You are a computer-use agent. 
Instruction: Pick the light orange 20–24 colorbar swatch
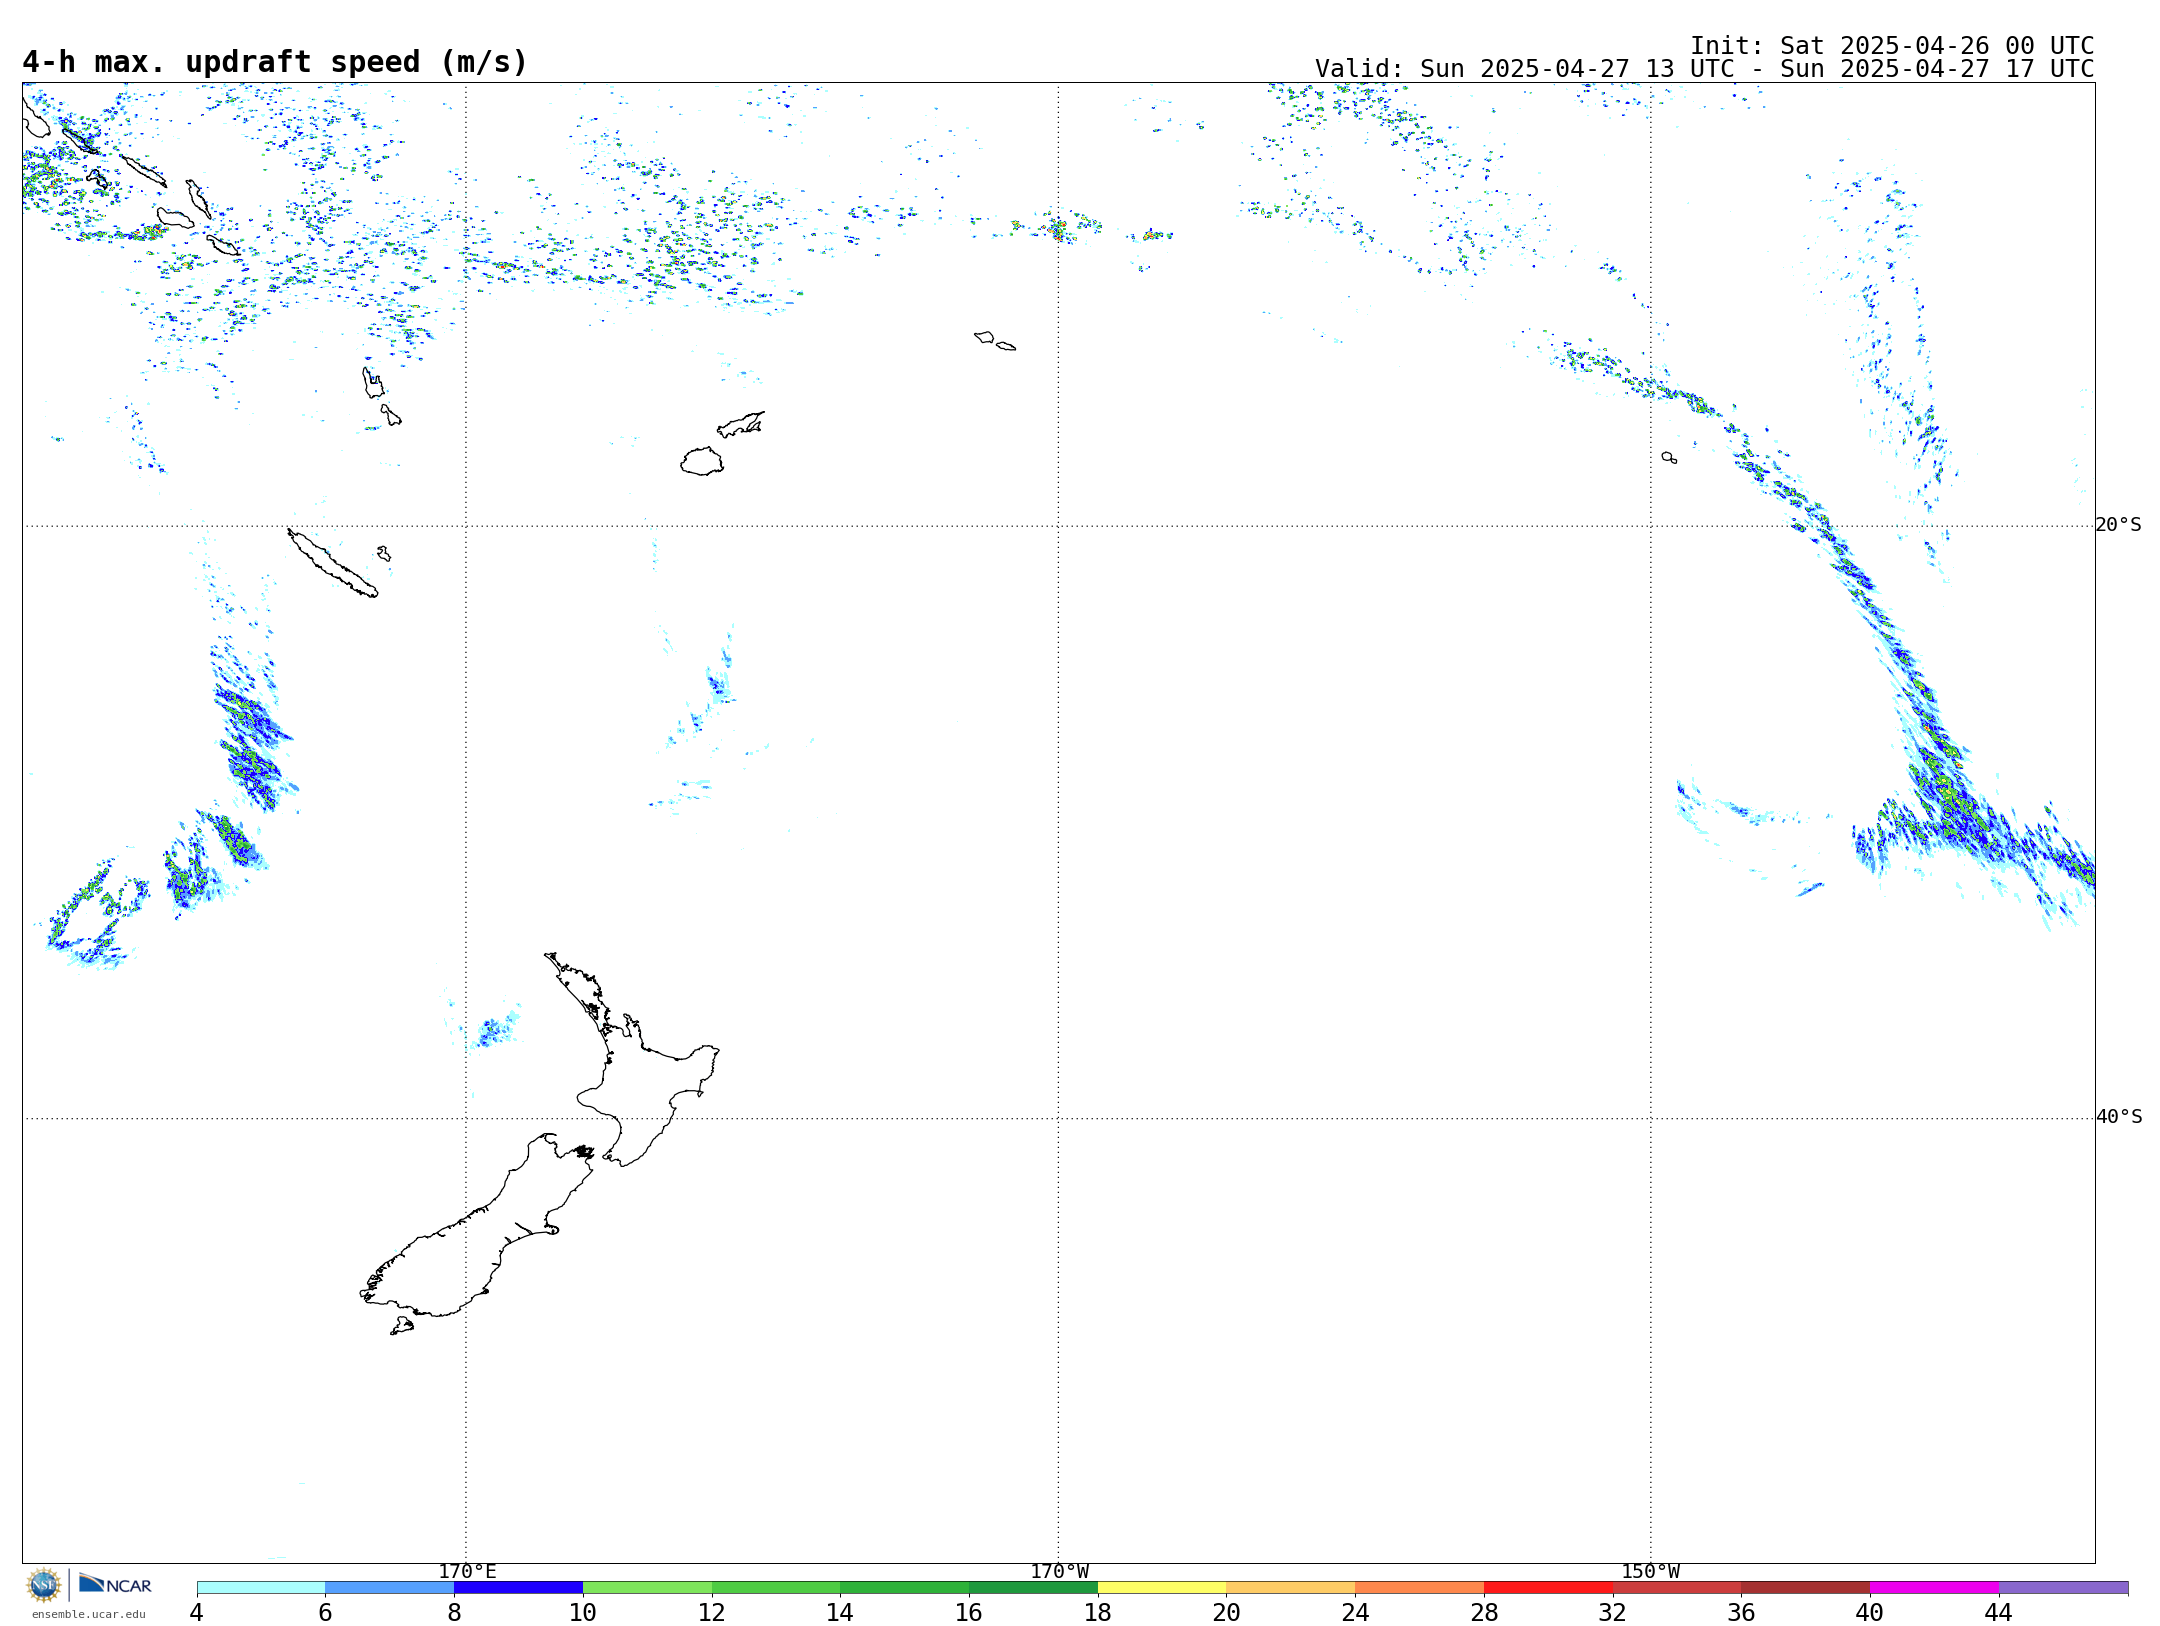point(1291,1588)
